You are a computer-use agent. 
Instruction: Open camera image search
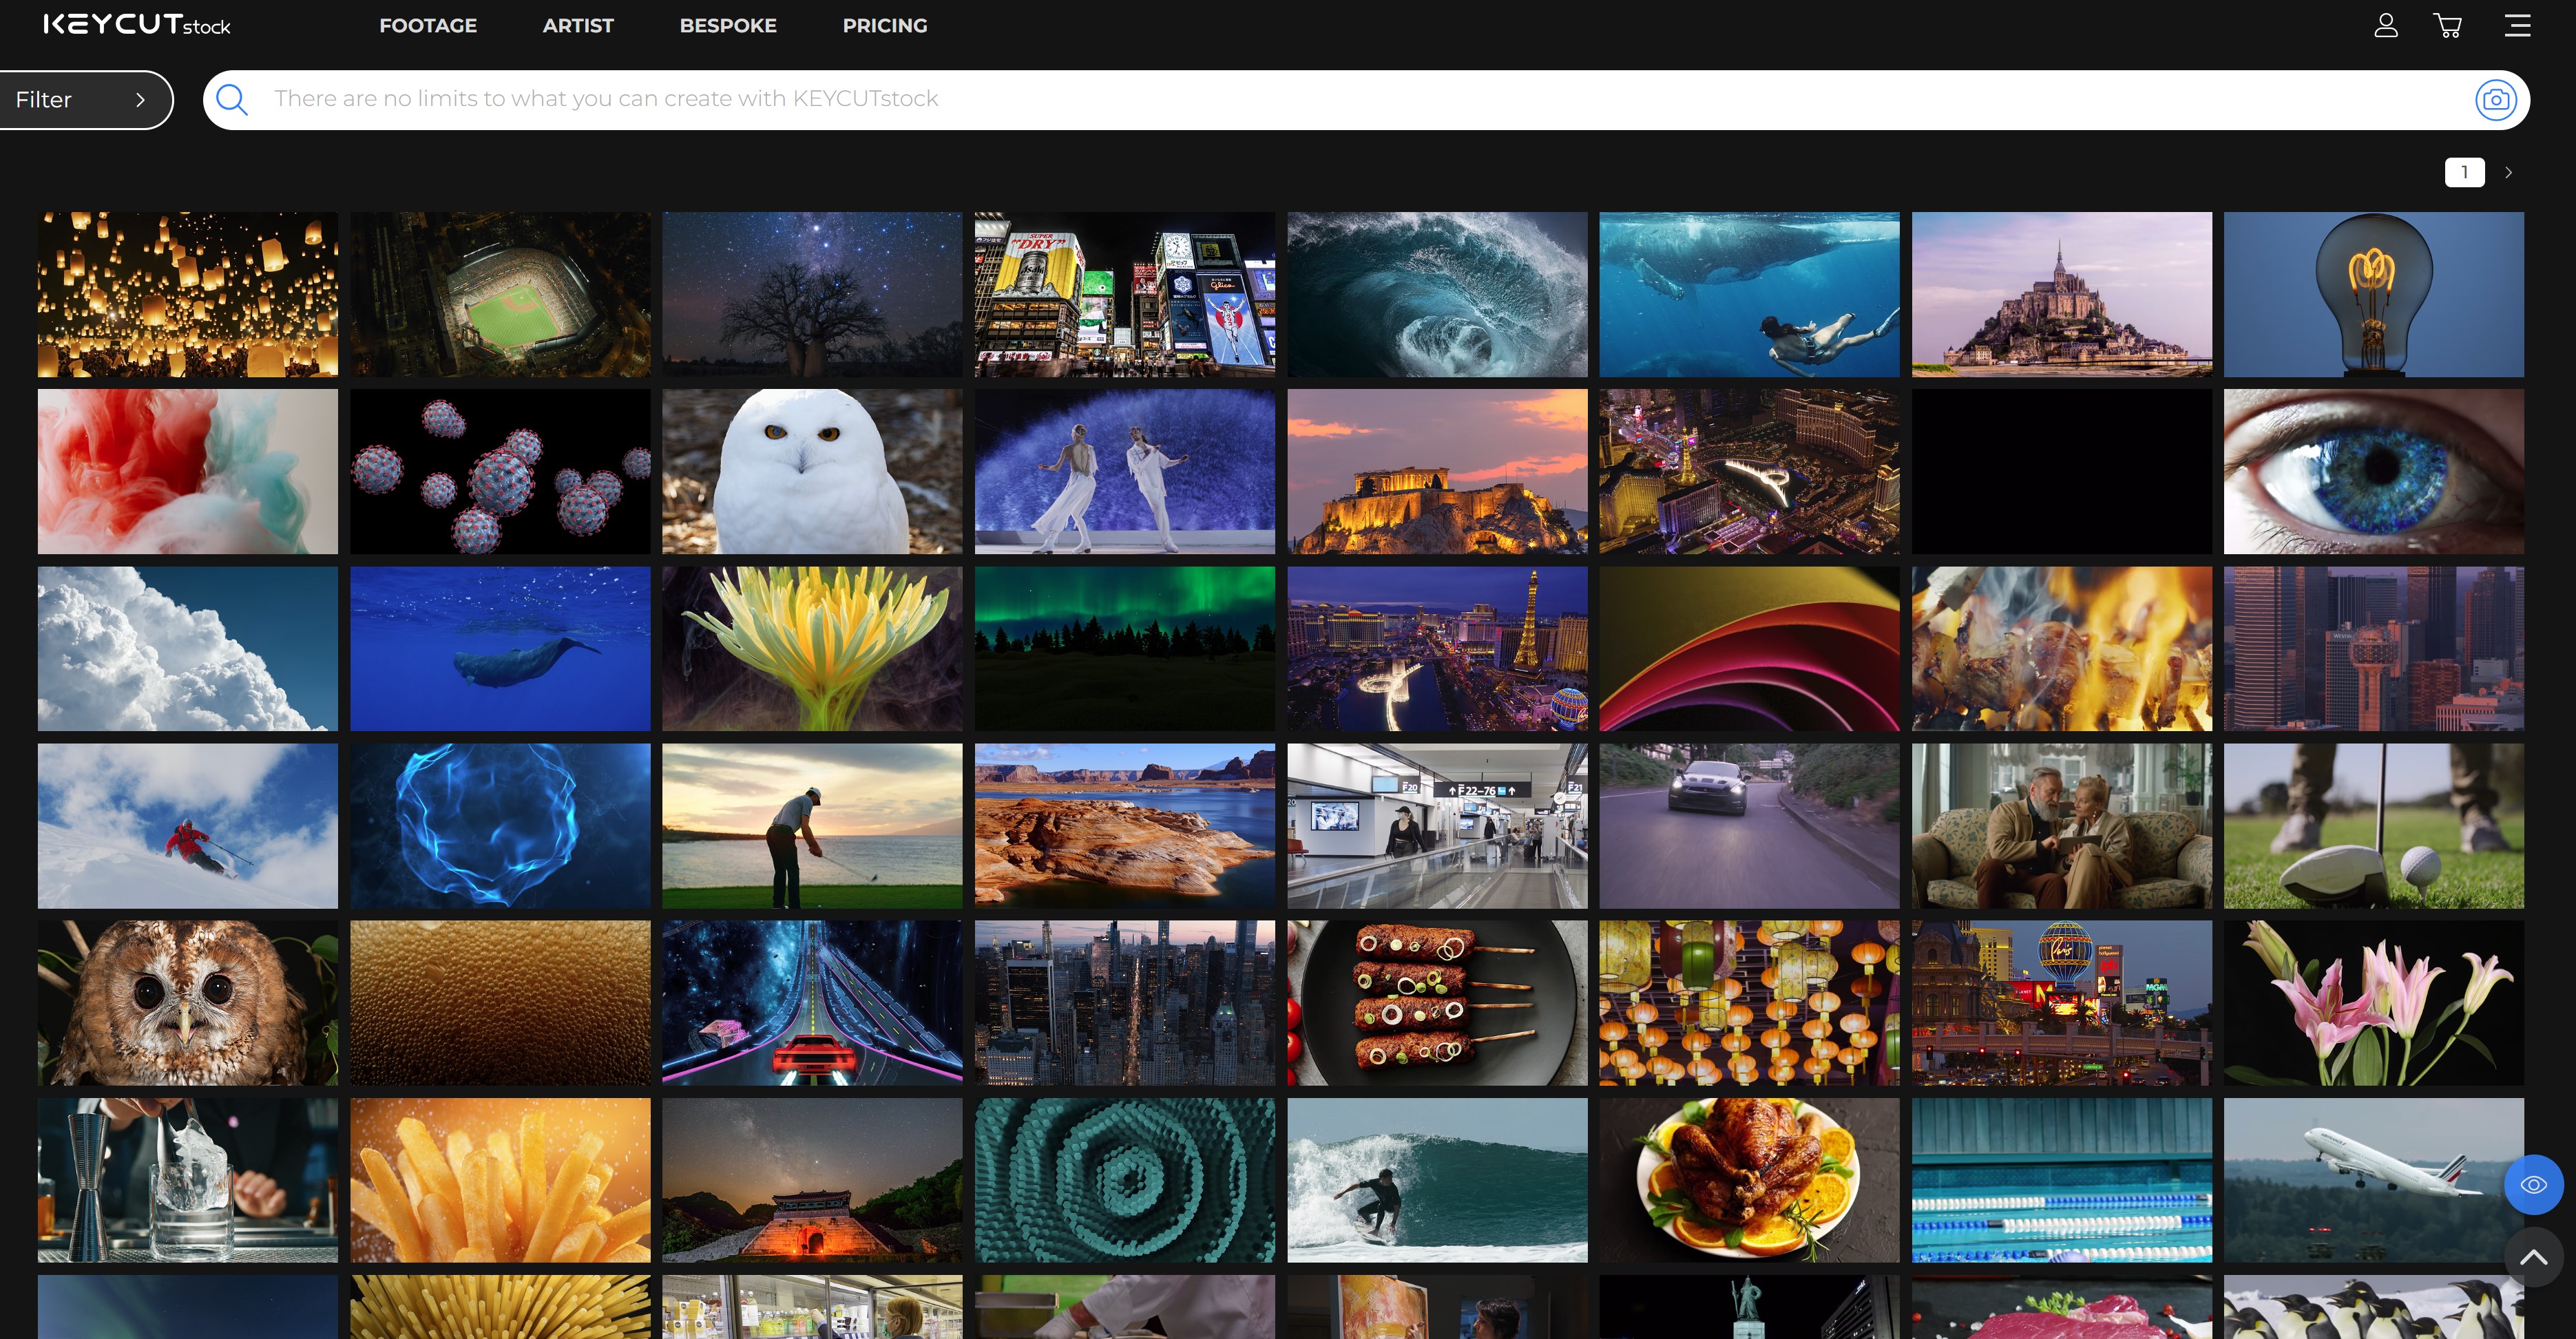(x=2495, y=99)
